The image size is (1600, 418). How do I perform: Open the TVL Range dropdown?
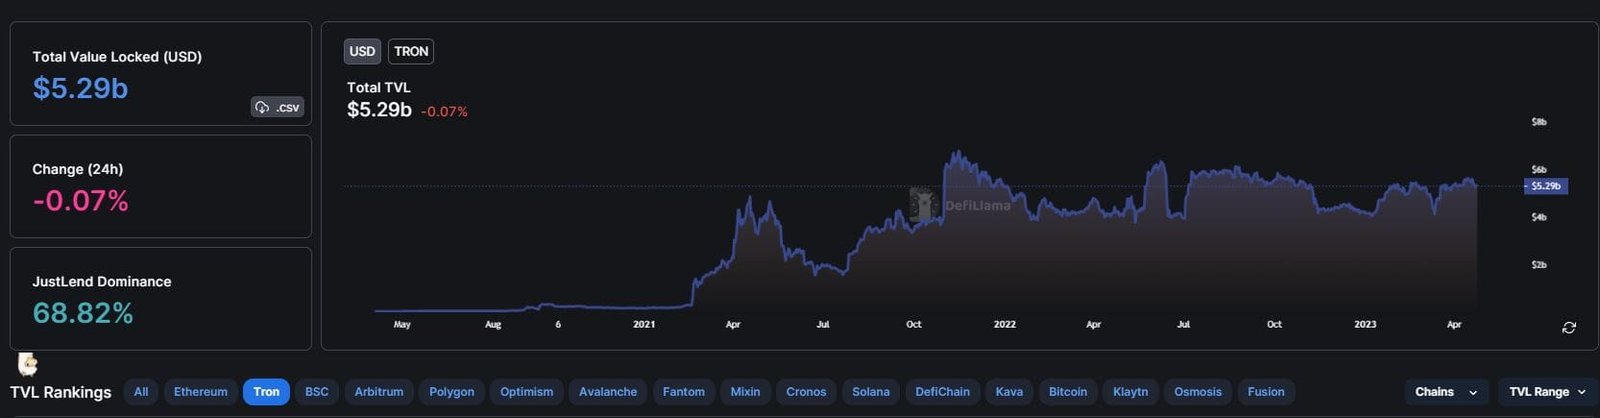[x=1547, y=392]
